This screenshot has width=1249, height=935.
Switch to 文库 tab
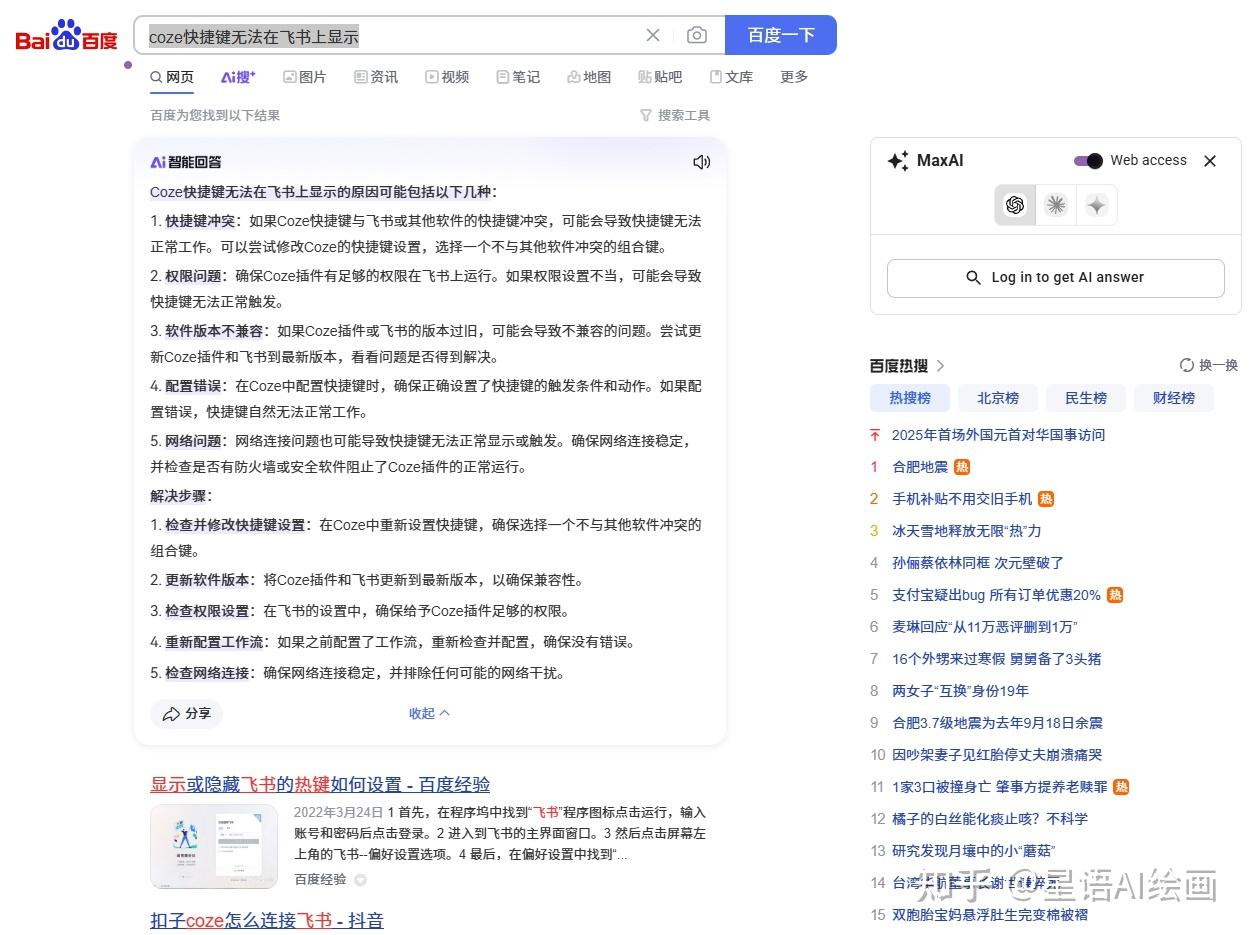pyautogui.click(x=731, y=77)
